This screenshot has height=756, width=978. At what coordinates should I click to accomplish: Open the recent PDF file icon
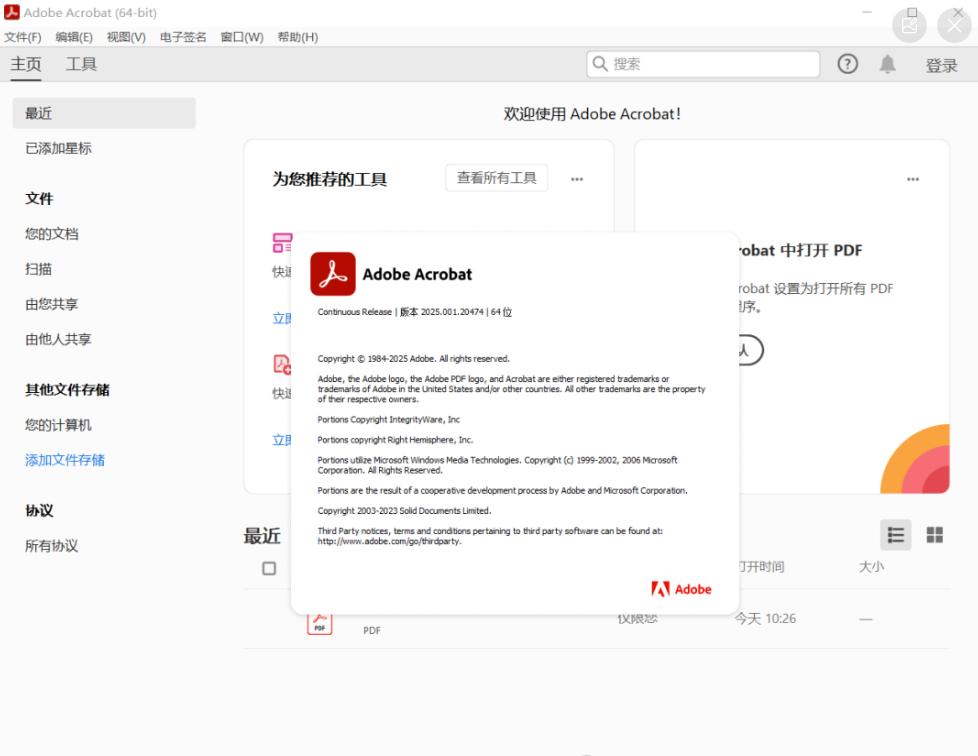click(x=319, y=624)
